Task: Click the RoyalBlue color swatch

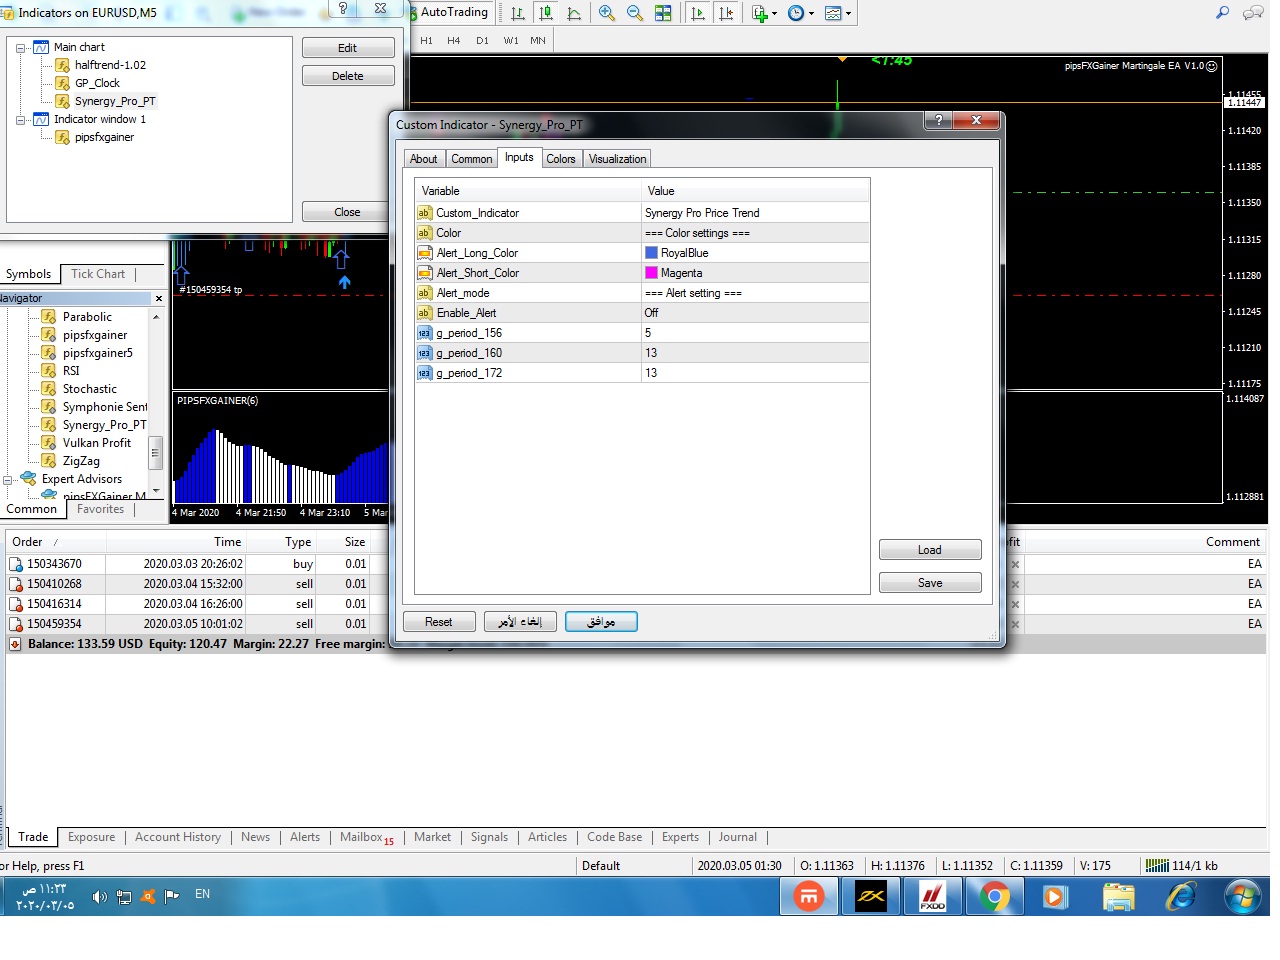Action: click(x=651, y=253)
